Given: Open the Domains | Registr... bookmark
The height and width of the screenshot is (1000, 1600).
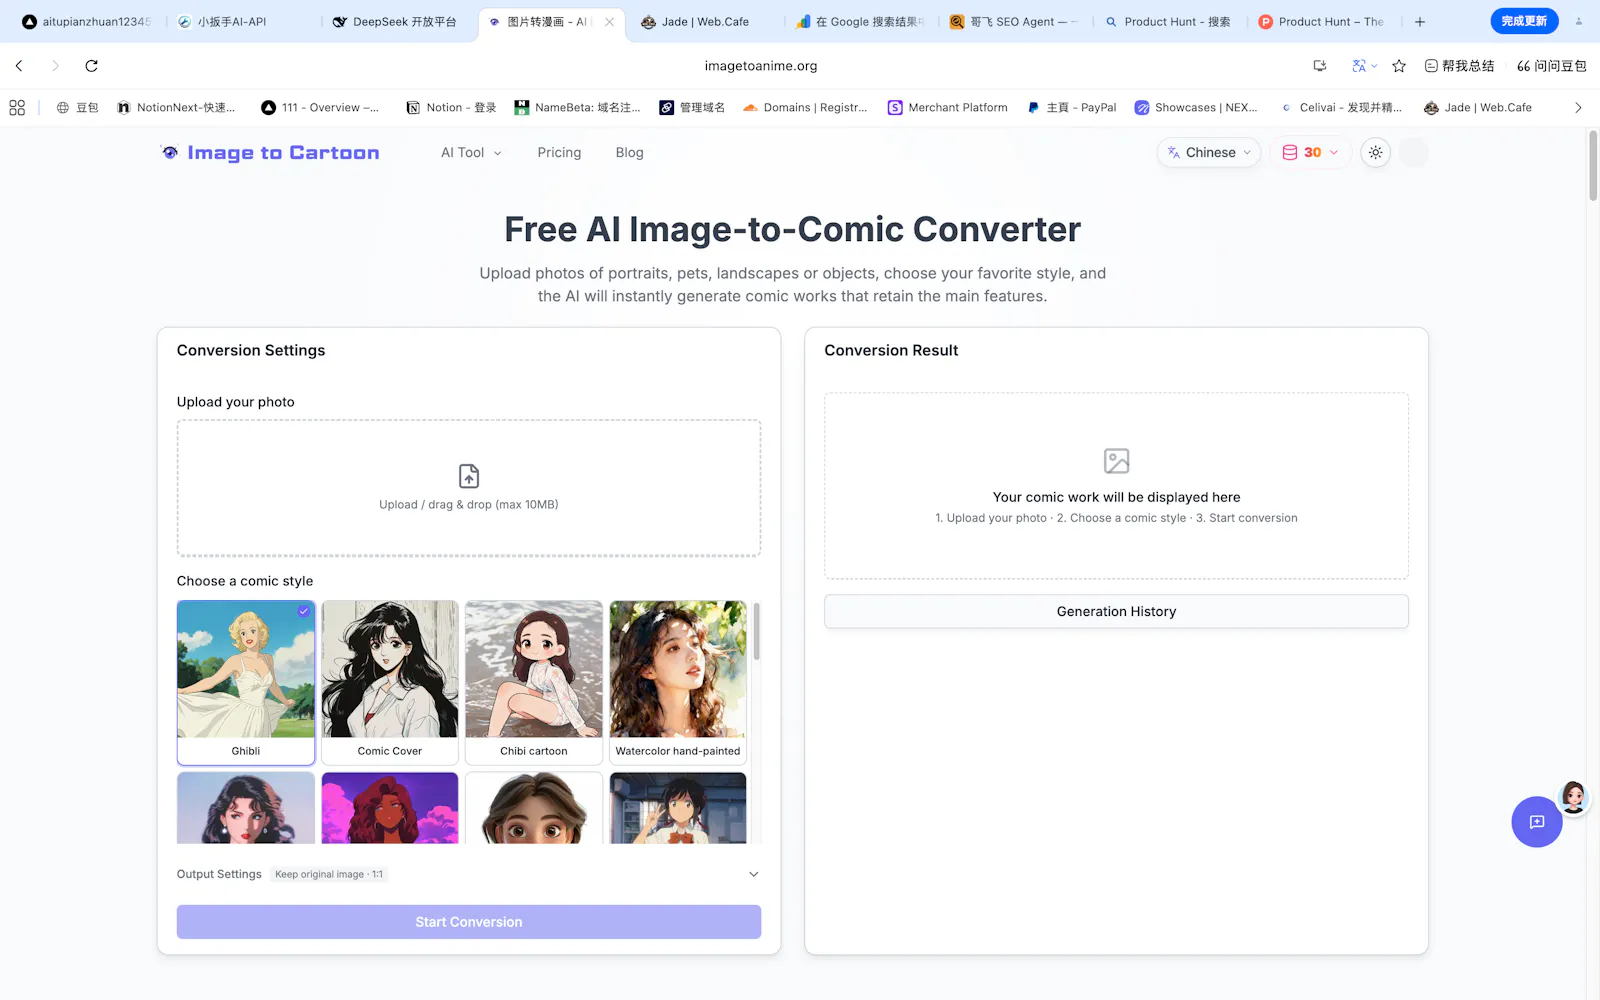Looking at the screenshot, I should tap(805, 108).
